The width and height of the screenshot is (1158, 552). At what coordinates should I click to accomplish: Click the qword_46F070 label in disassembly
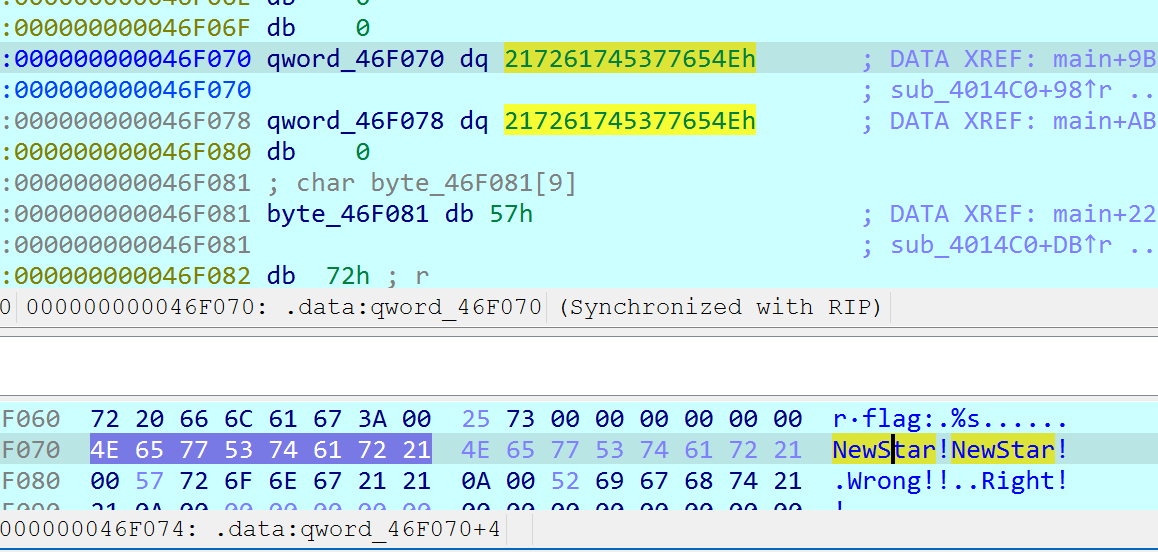pos(355,60)
